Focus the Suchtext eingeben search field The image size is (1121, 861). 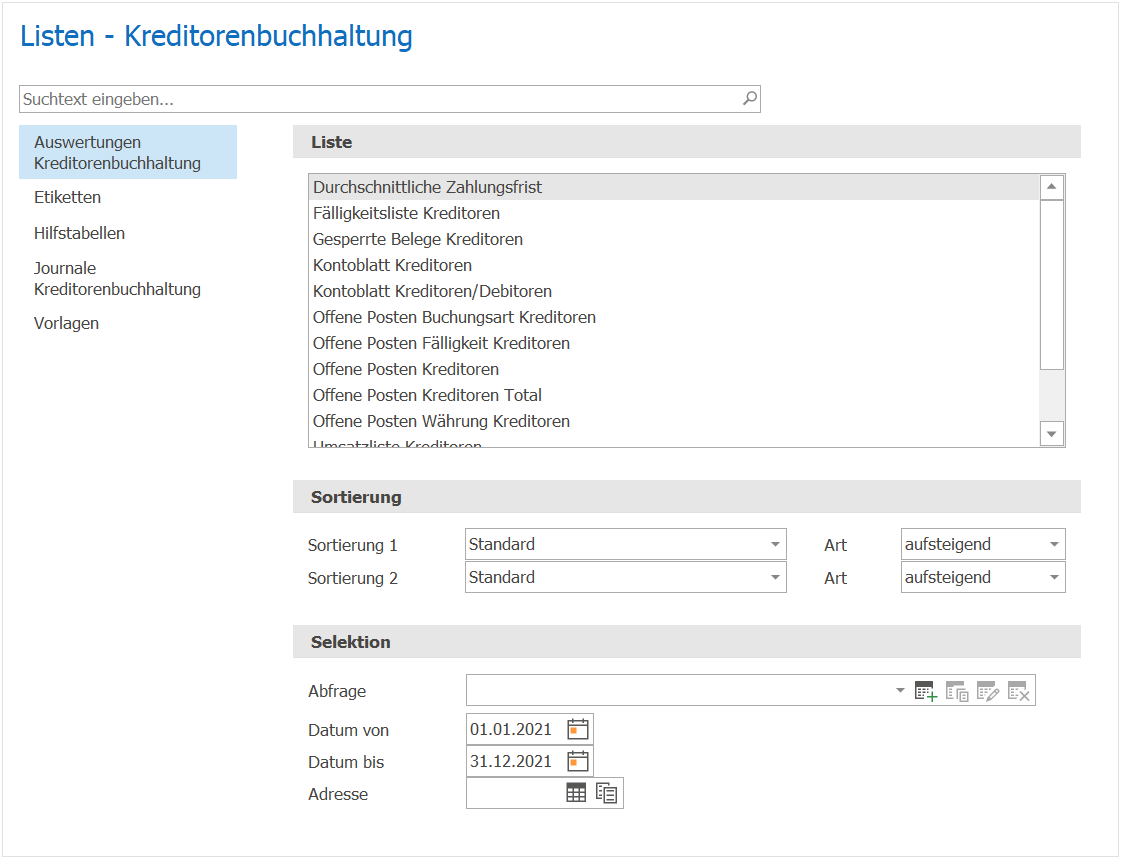(390, 99)
